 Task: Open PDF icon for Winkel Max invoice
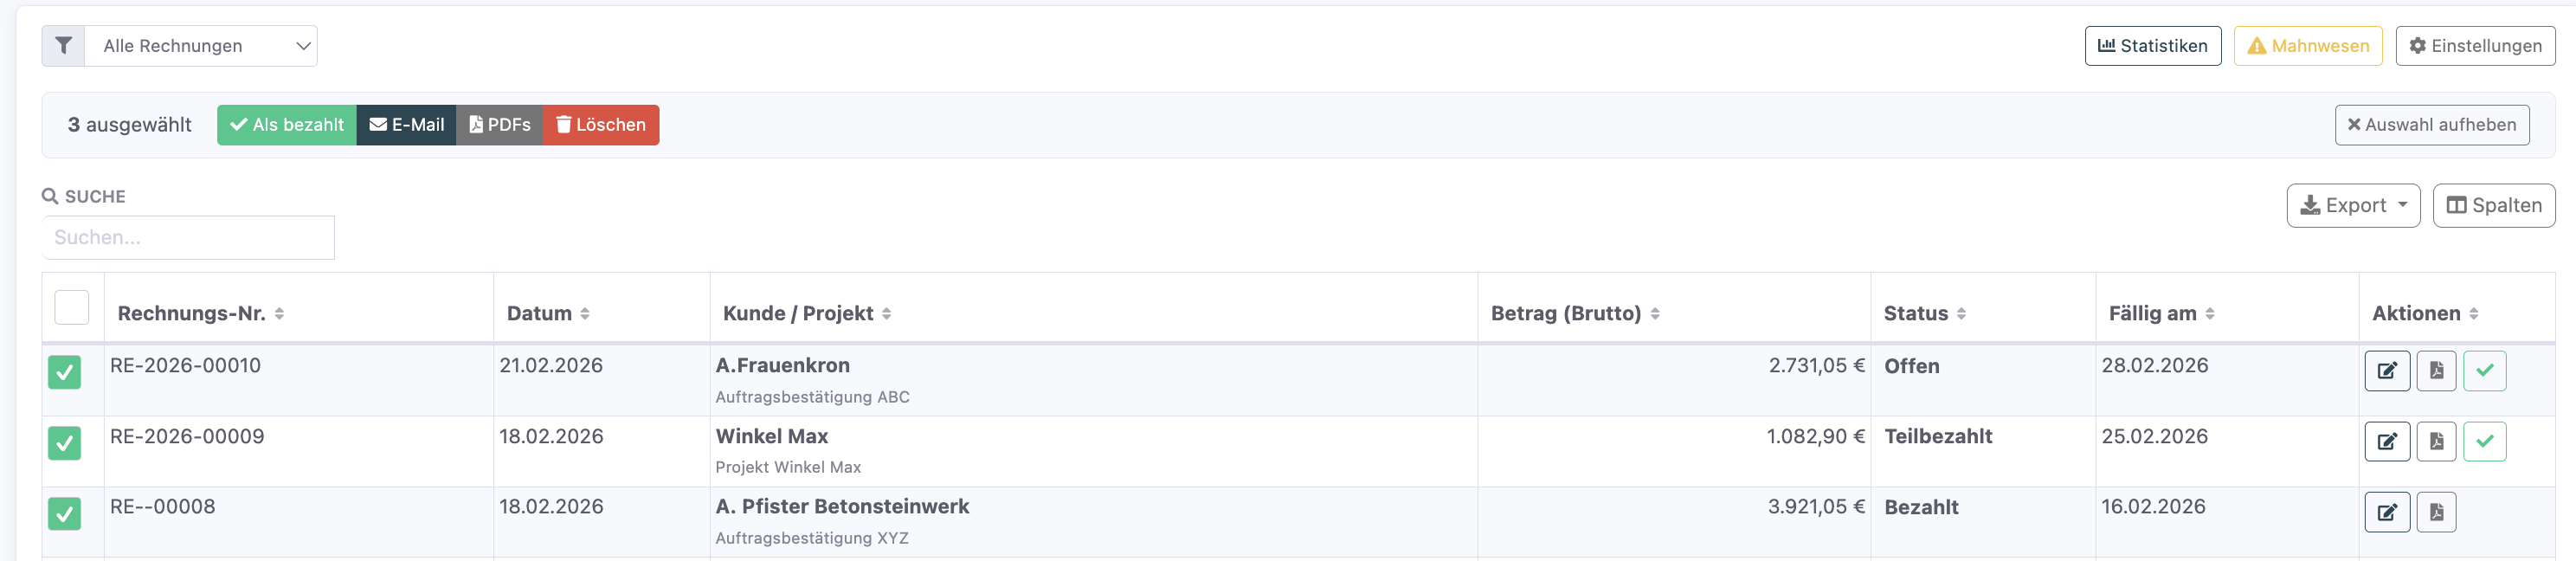(x=2436, y=441)
